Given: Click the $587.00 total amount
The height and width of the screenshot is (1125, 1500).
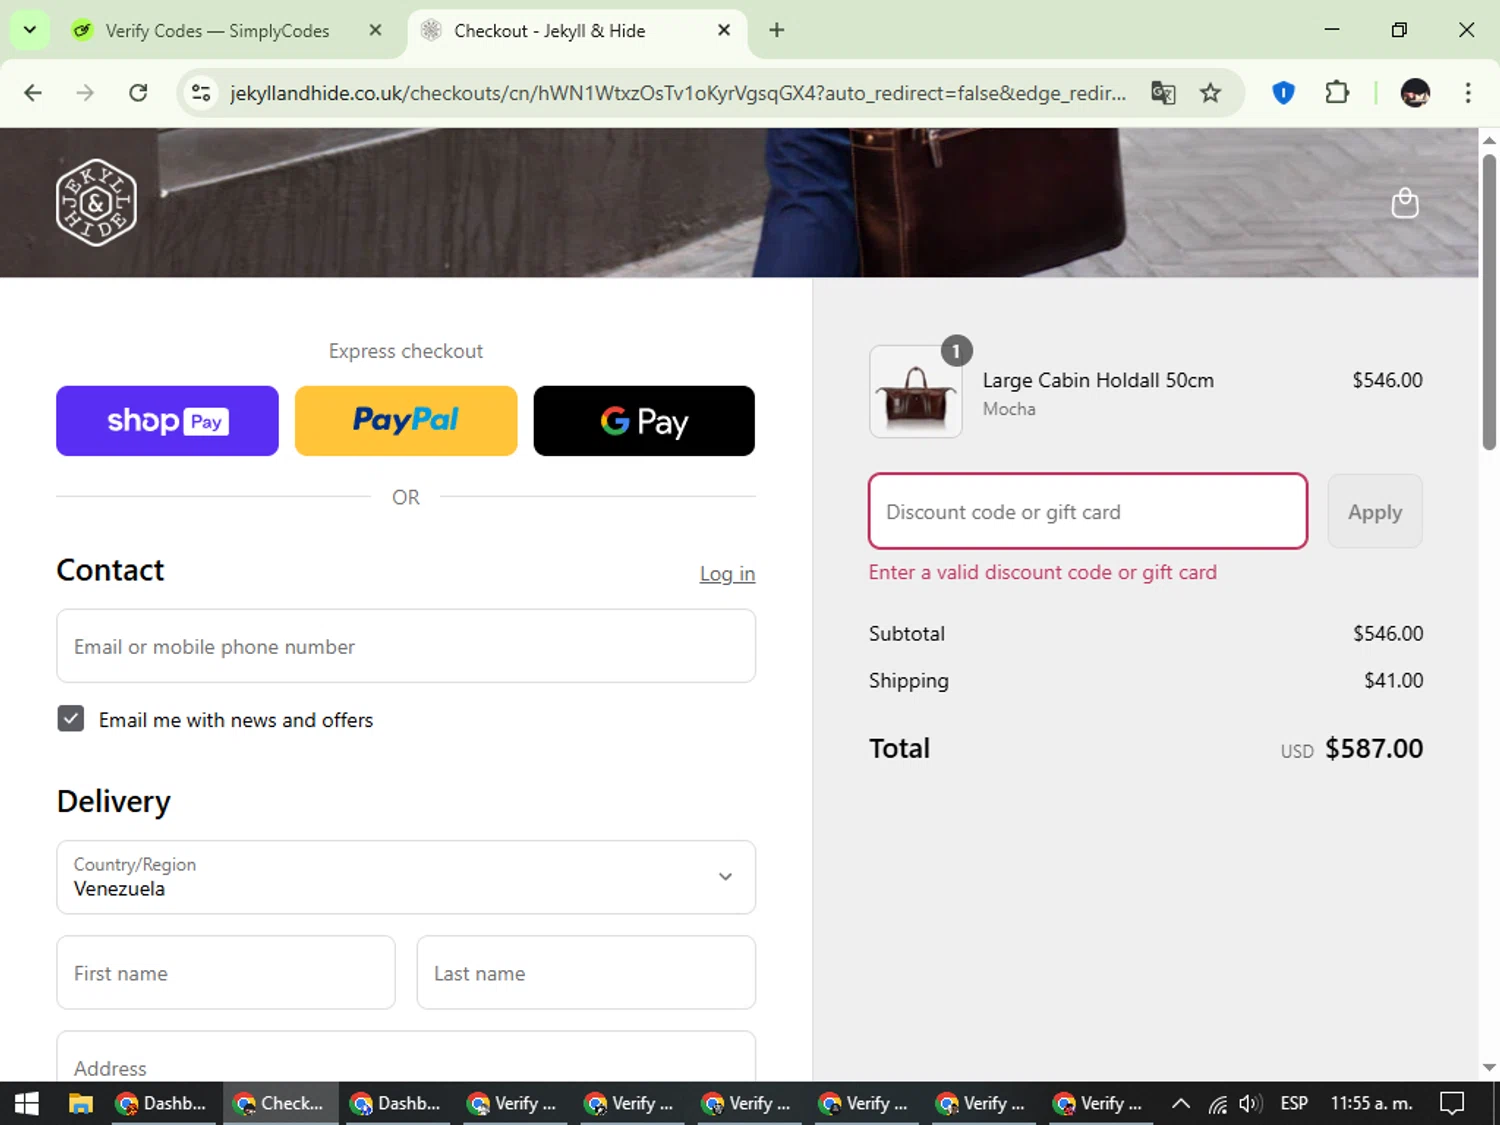Looking at the screenshot, I should (x=1374, y=748).
